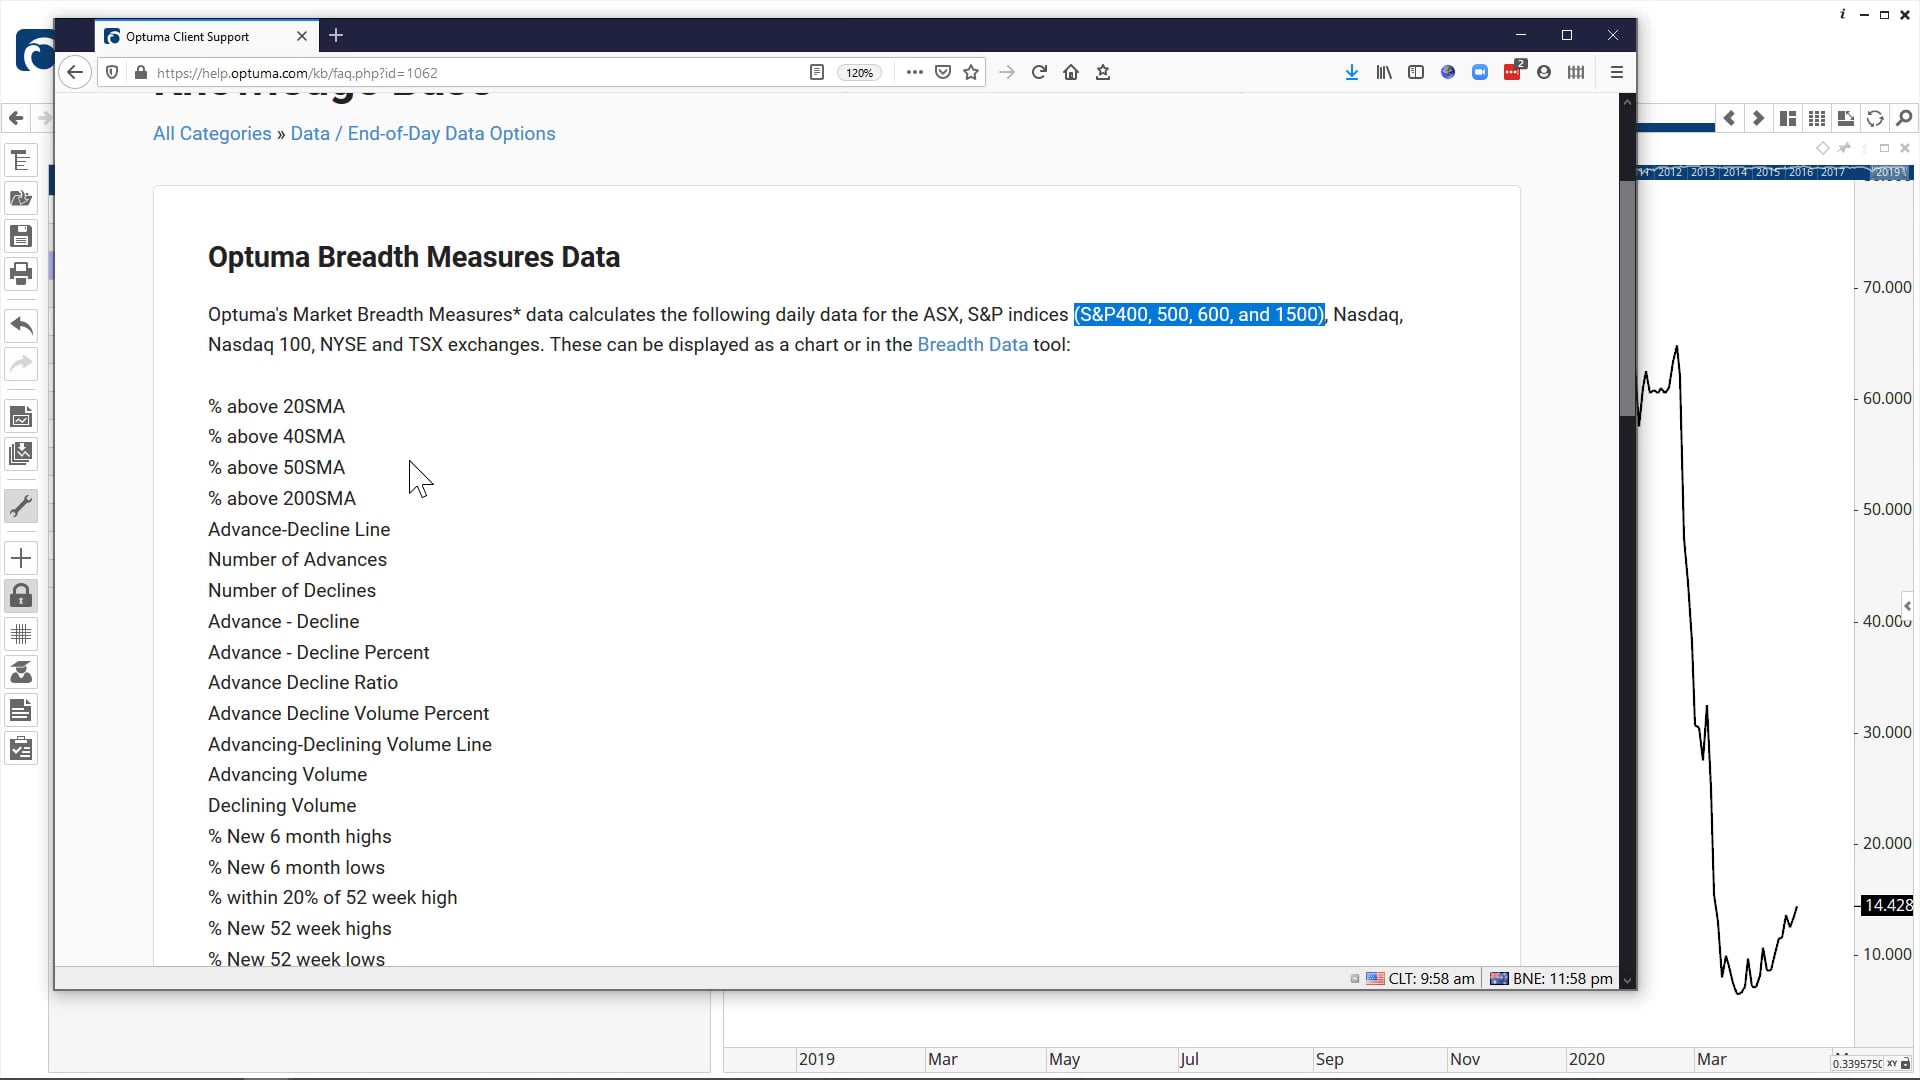1920x1080 pixels.
Task: Click the globe extension icon
Action: pyautogui.click(x=1448, y=72)
